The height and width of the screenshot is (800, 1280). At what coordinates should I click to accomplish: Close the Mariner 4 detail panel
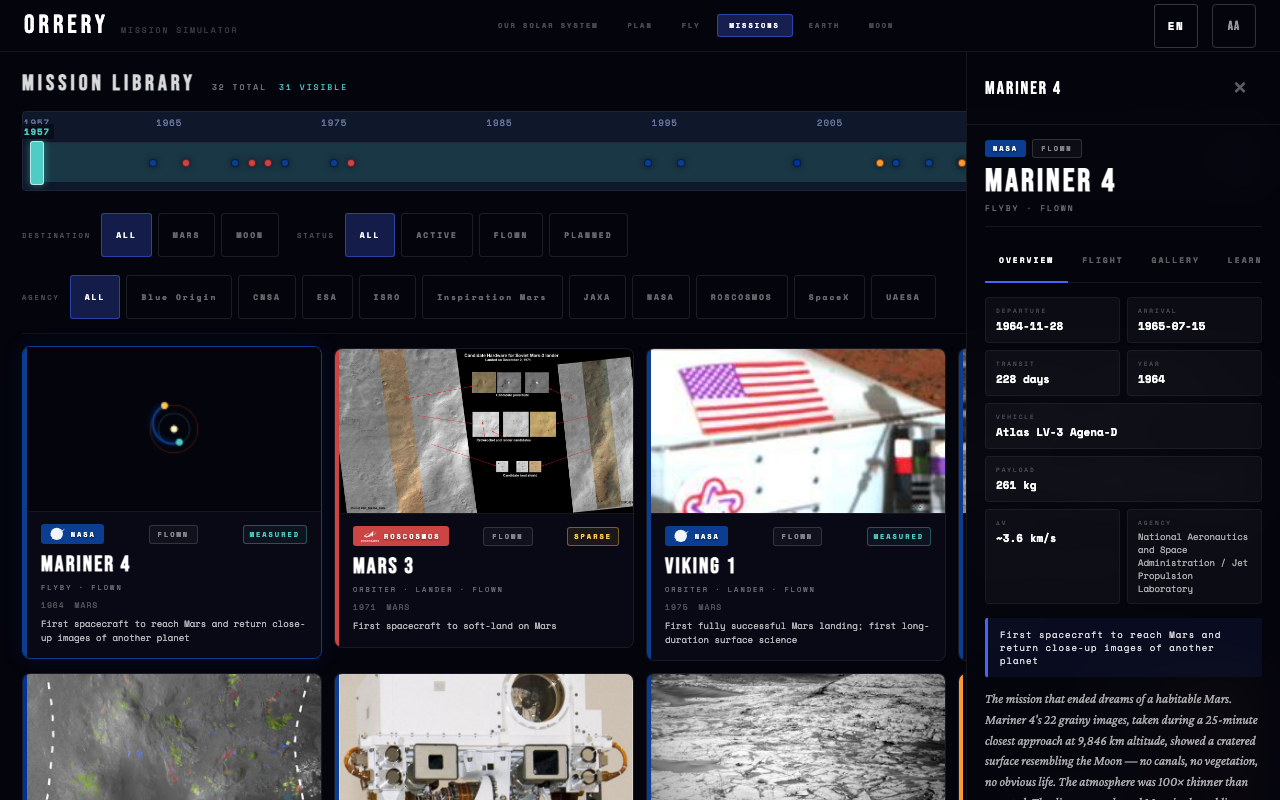1240,87
